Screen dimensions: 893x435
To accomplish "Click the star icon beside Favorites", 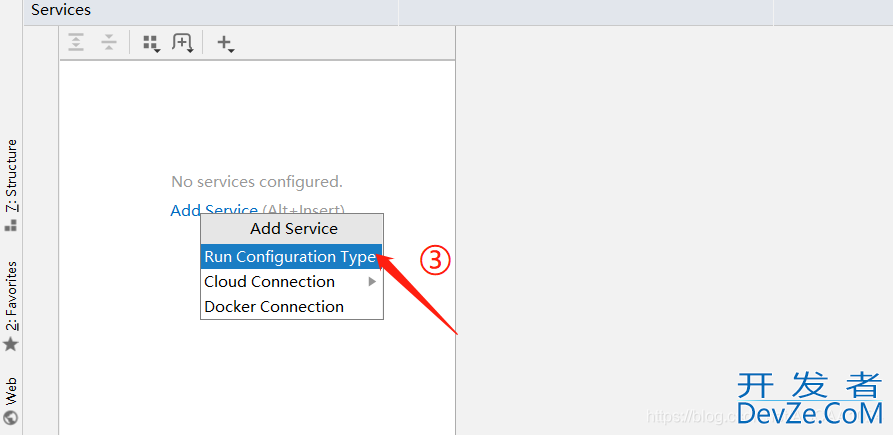I will (11, 344).
